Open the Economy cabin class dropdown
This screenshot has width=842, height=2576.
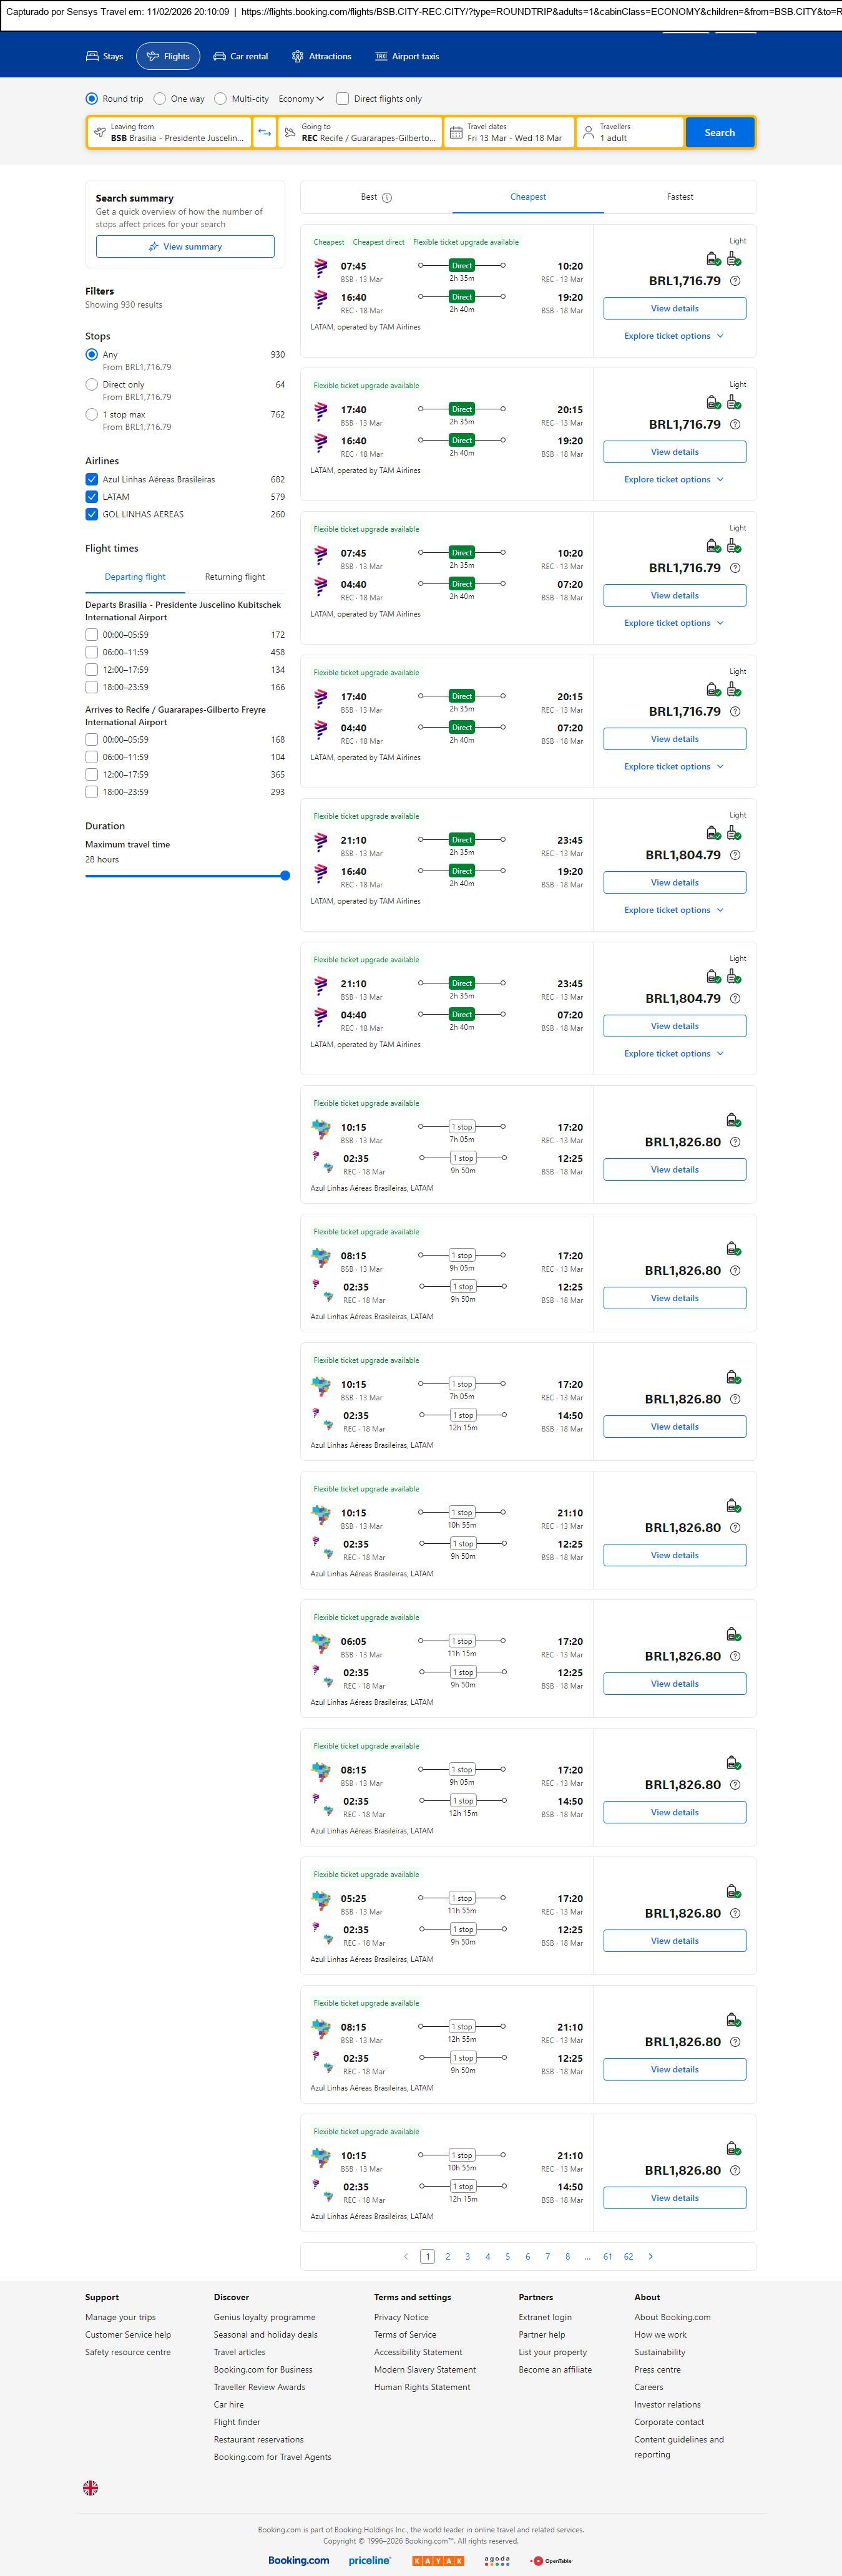pos(301,99)
